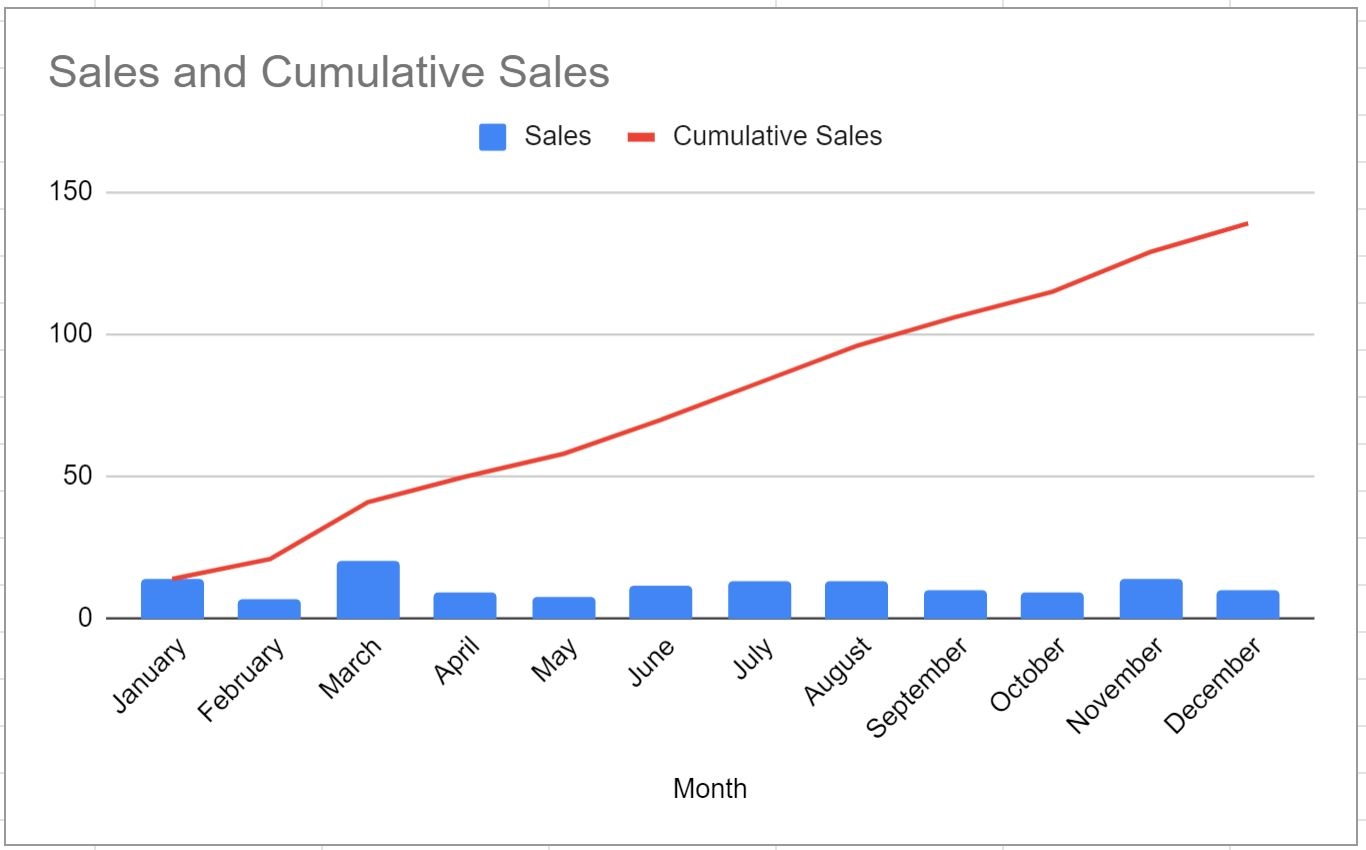This screenshot has height=850, width=1366.
Task: Select the chart title 'Sales and Cumulative Sales'
Action: (329, 73)
